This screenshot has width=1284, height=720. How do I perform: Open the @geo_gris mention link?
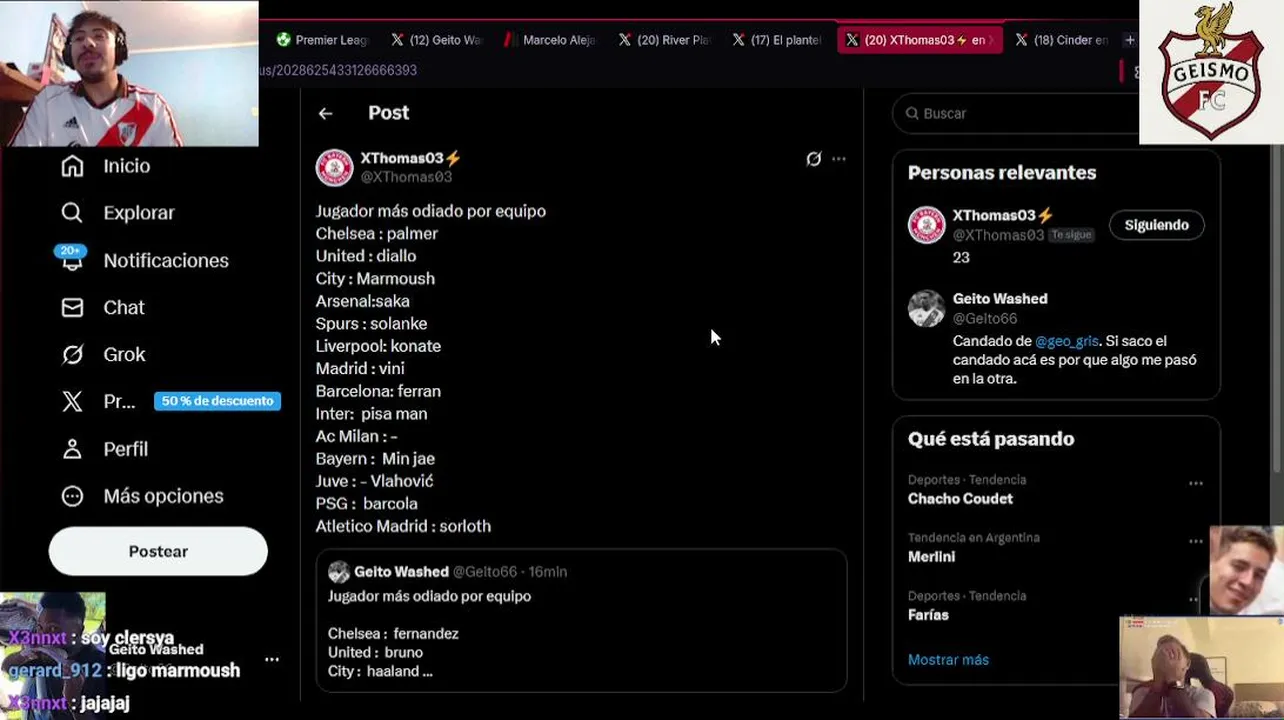(x=1066, y=341)
